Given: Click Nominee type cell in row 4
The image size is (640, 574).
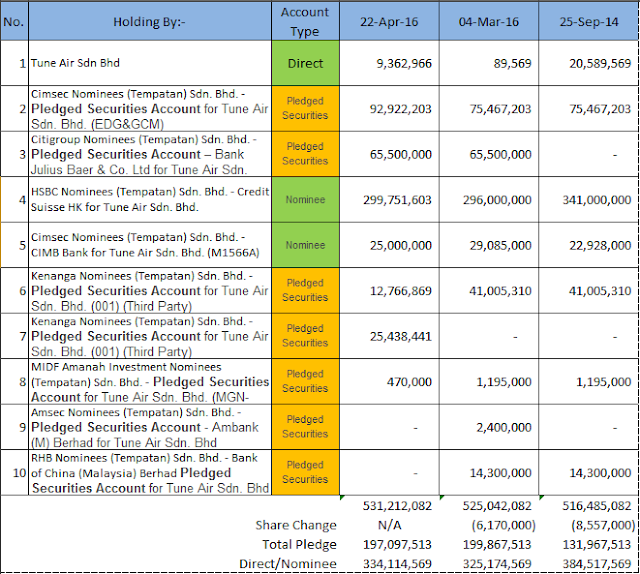Looking at the screenshot, I should (305, 200).
